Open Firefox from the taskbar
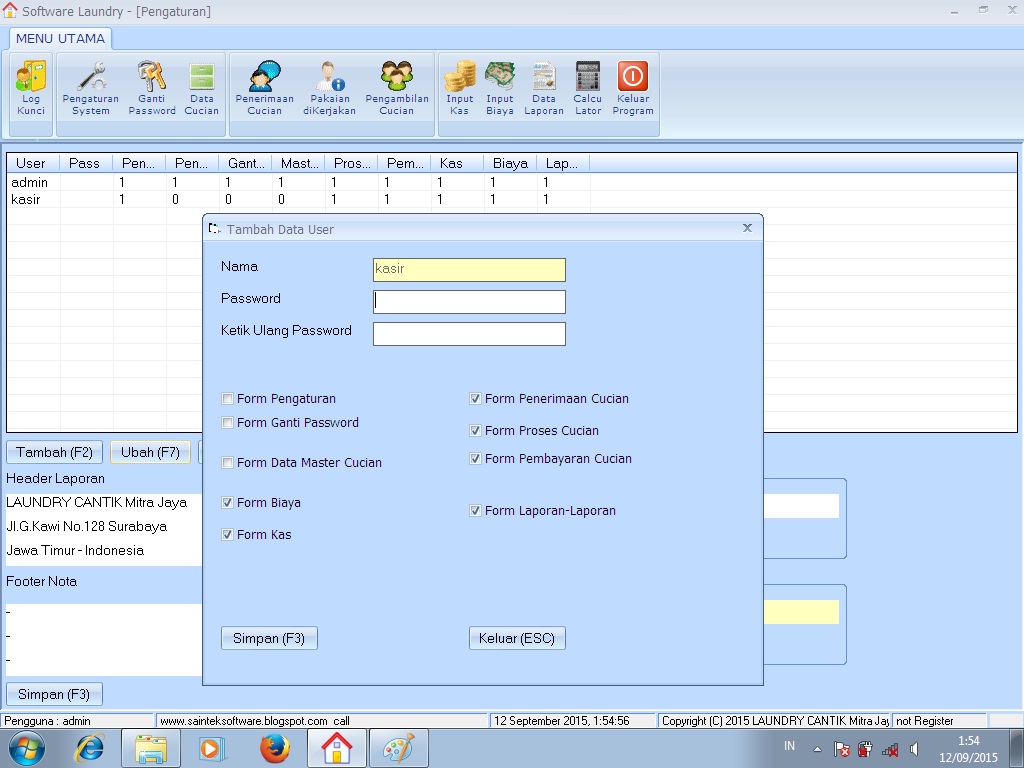The image size is (1024, 768). (274, 747)
